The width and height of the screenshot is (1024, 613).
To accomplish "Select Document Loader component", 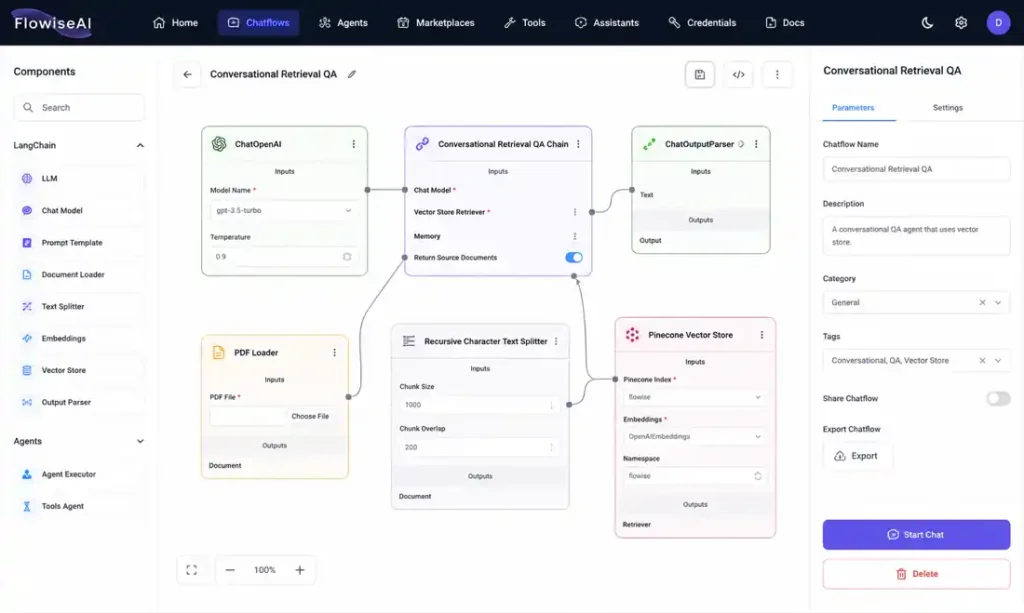I will click(x=79, y=274).
